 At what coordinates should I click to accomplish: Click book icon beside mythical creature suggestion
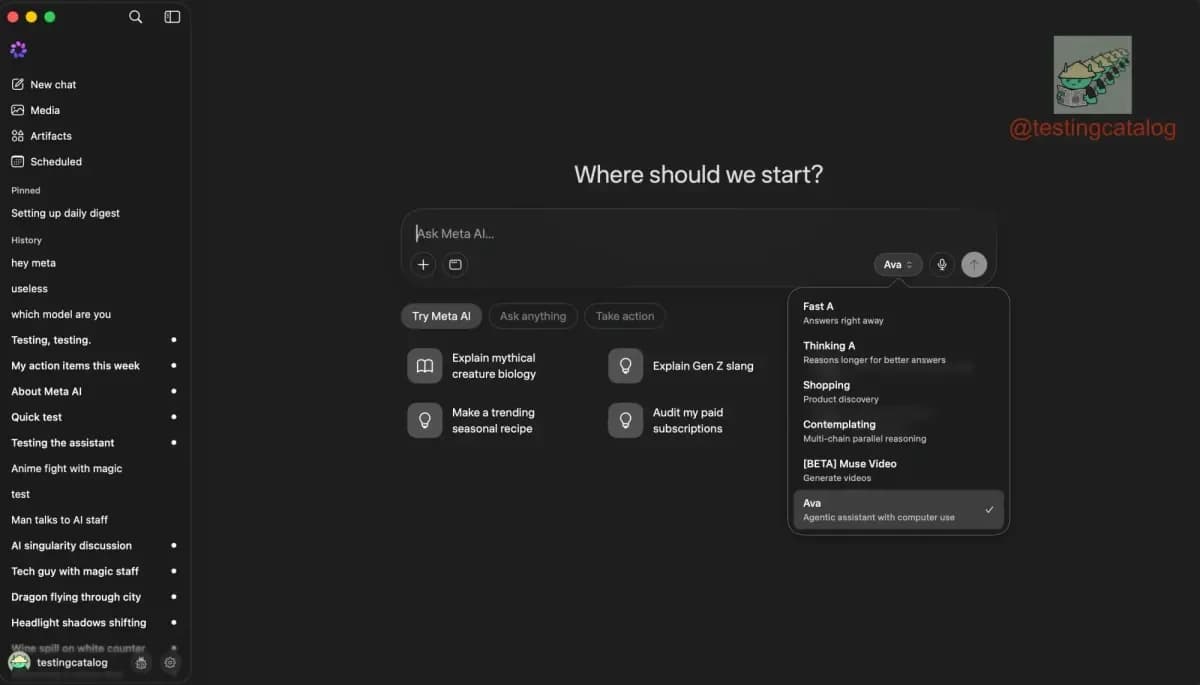[425, 366]
